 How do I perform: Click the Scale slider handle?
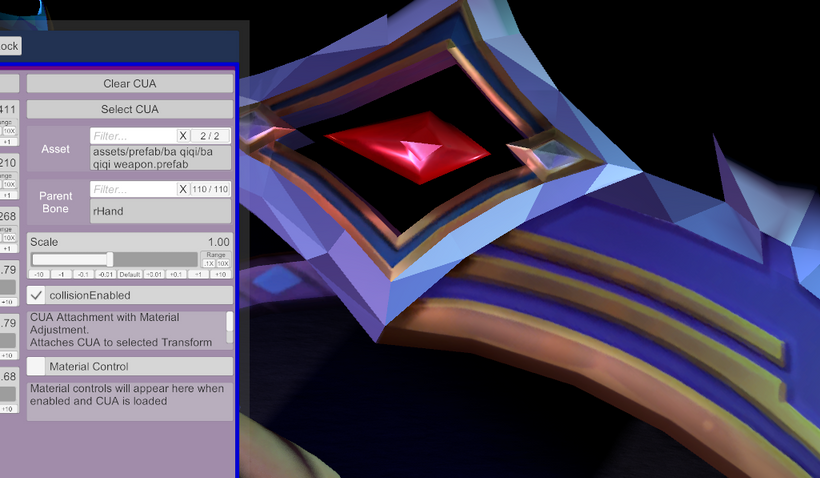coord(110,259)
